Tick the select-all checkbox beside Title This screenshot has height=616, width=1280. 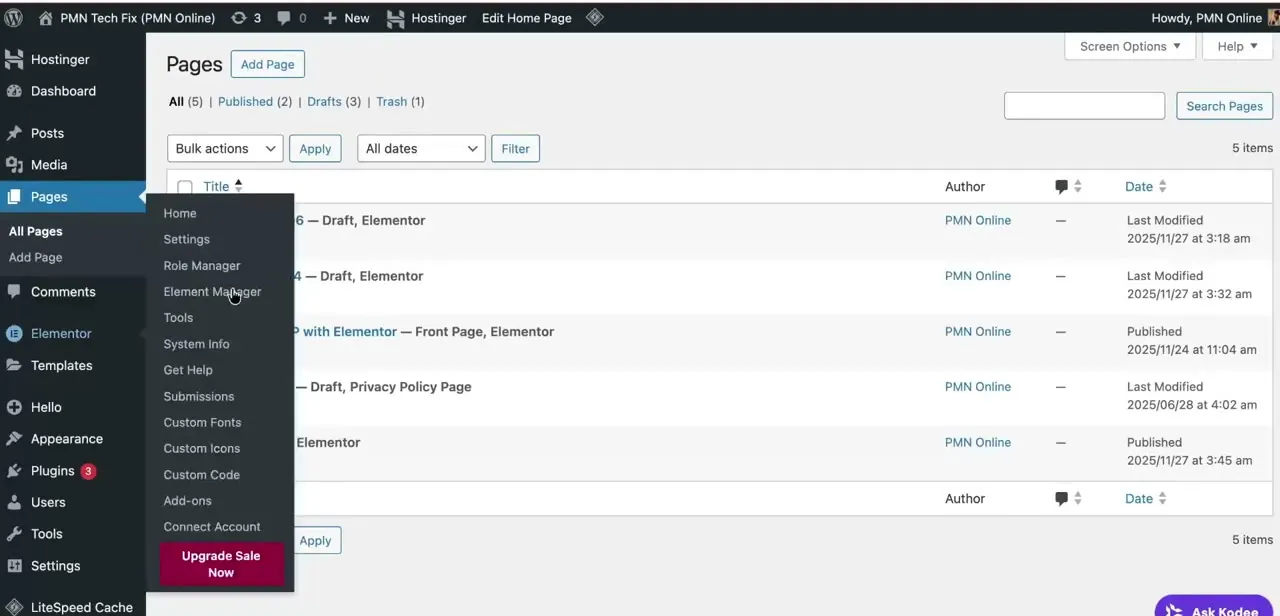coord(185,187)
